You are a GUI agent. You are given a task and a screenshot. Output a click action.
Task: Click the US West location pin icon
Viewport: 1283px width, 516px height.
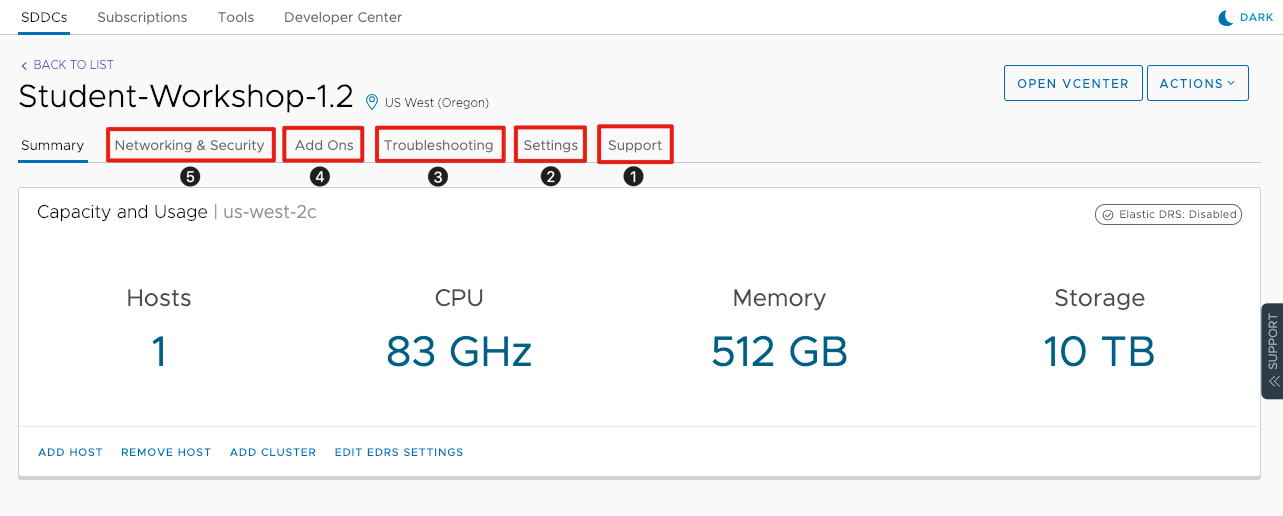[372, 102]
